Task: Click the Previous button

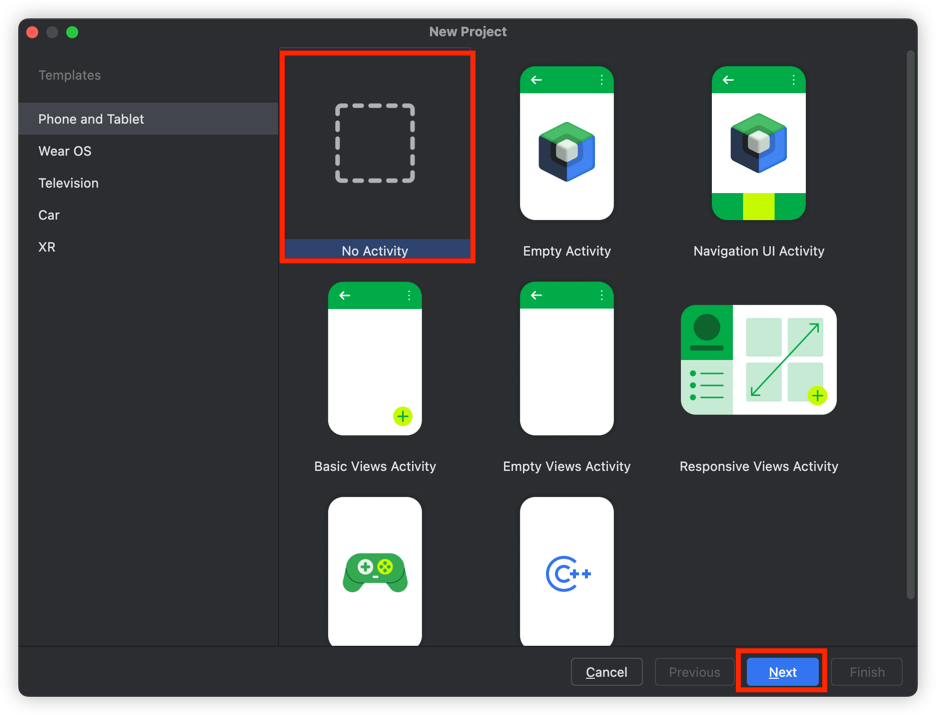Action: 694,672
